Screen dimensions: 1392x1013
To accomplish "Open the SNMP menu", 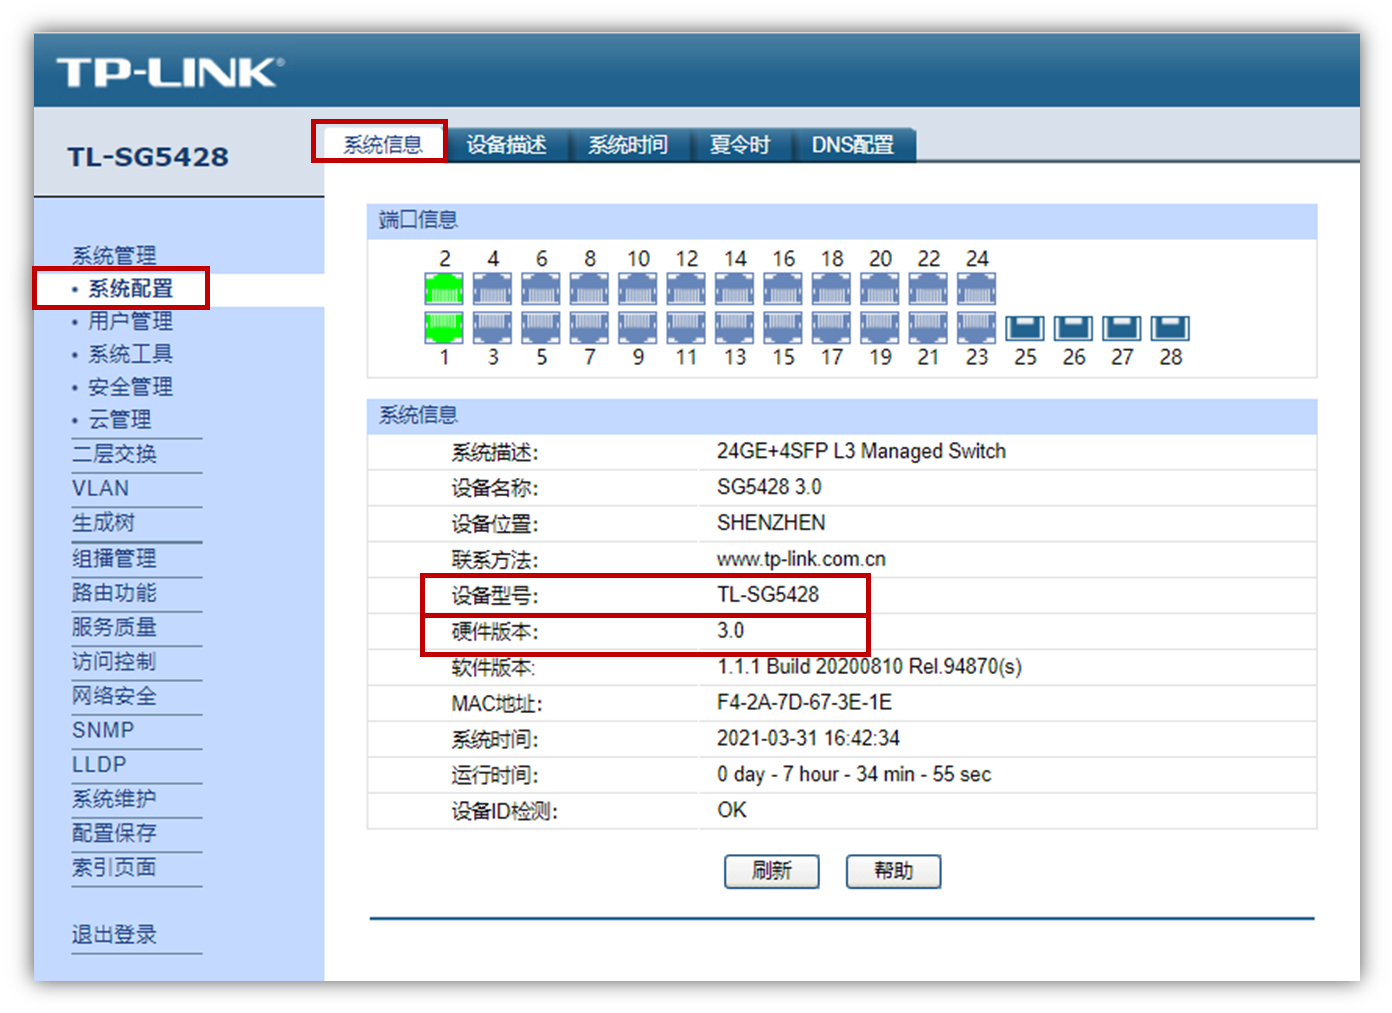I will pyautogui.click(x=103, y=730).
